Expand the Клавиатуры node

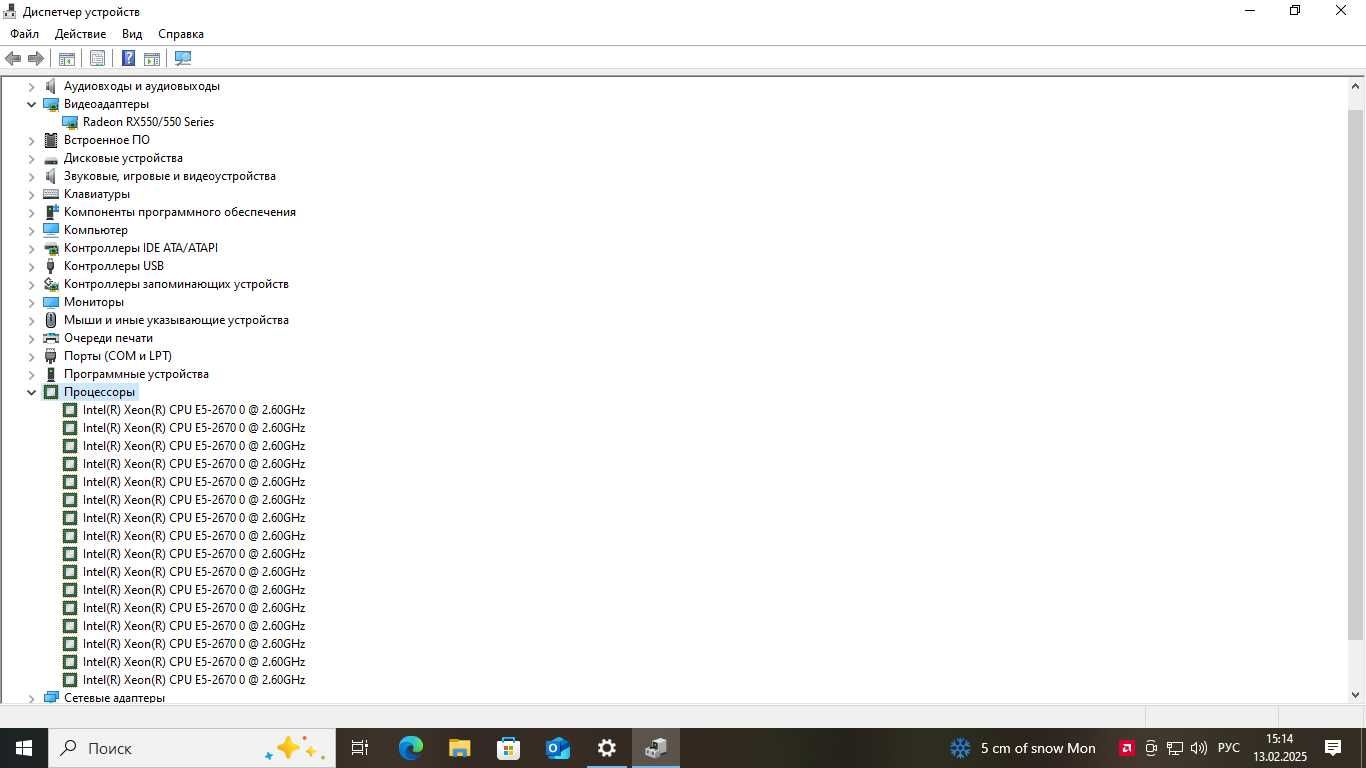click(x=31, y=194)
